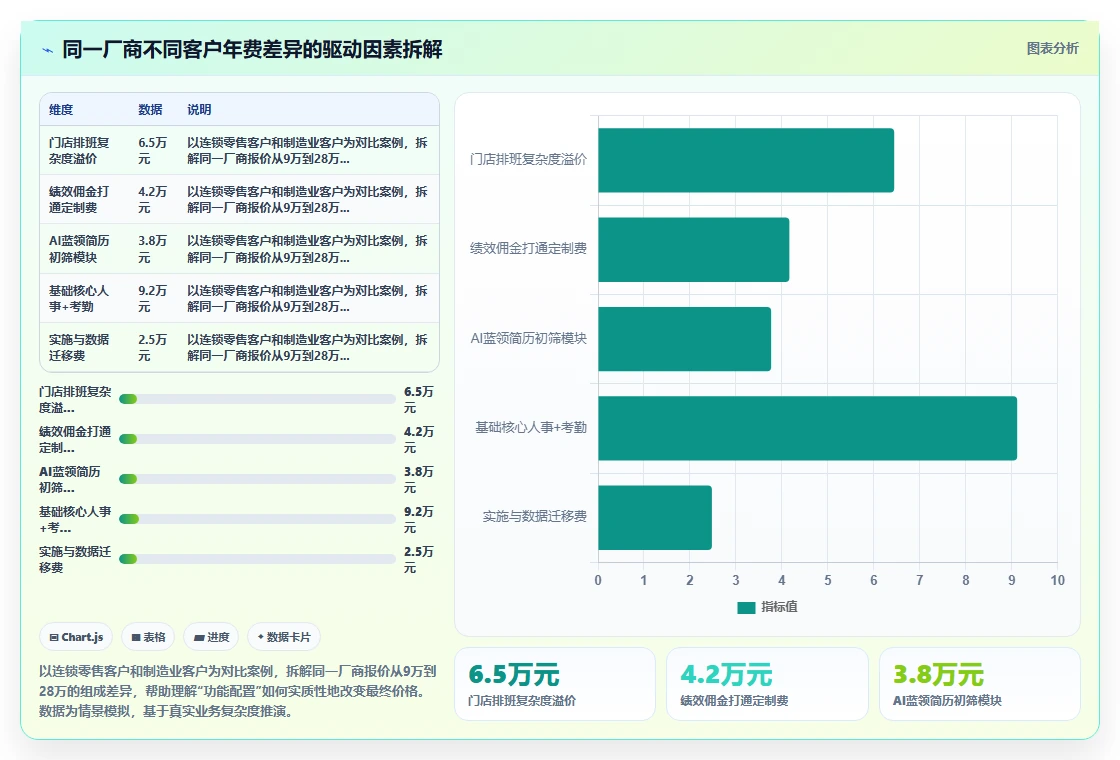Click the 9.2万元 value beside progress bar
This screenshot has height=760, width=1120.
point(419,519)
